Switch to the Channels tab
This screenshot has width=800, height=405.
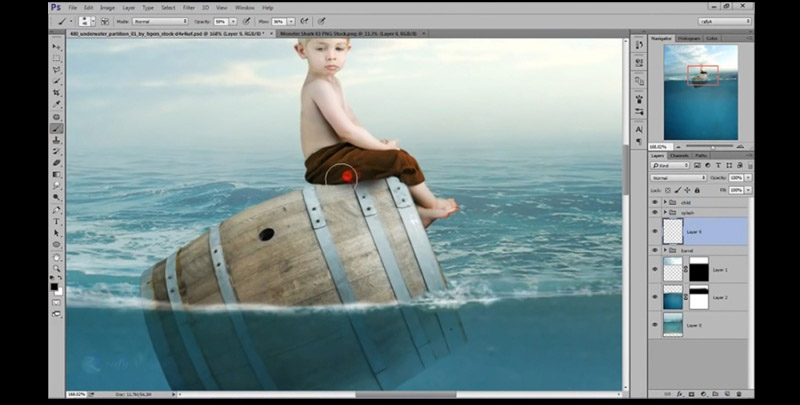[x=679, y=156]
